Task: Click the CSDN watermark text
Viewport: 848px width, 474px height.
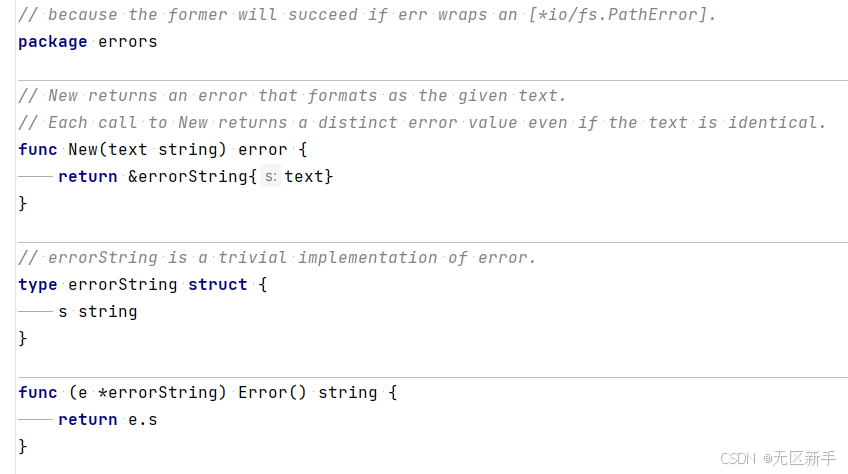Action: (x=778, y=458)
